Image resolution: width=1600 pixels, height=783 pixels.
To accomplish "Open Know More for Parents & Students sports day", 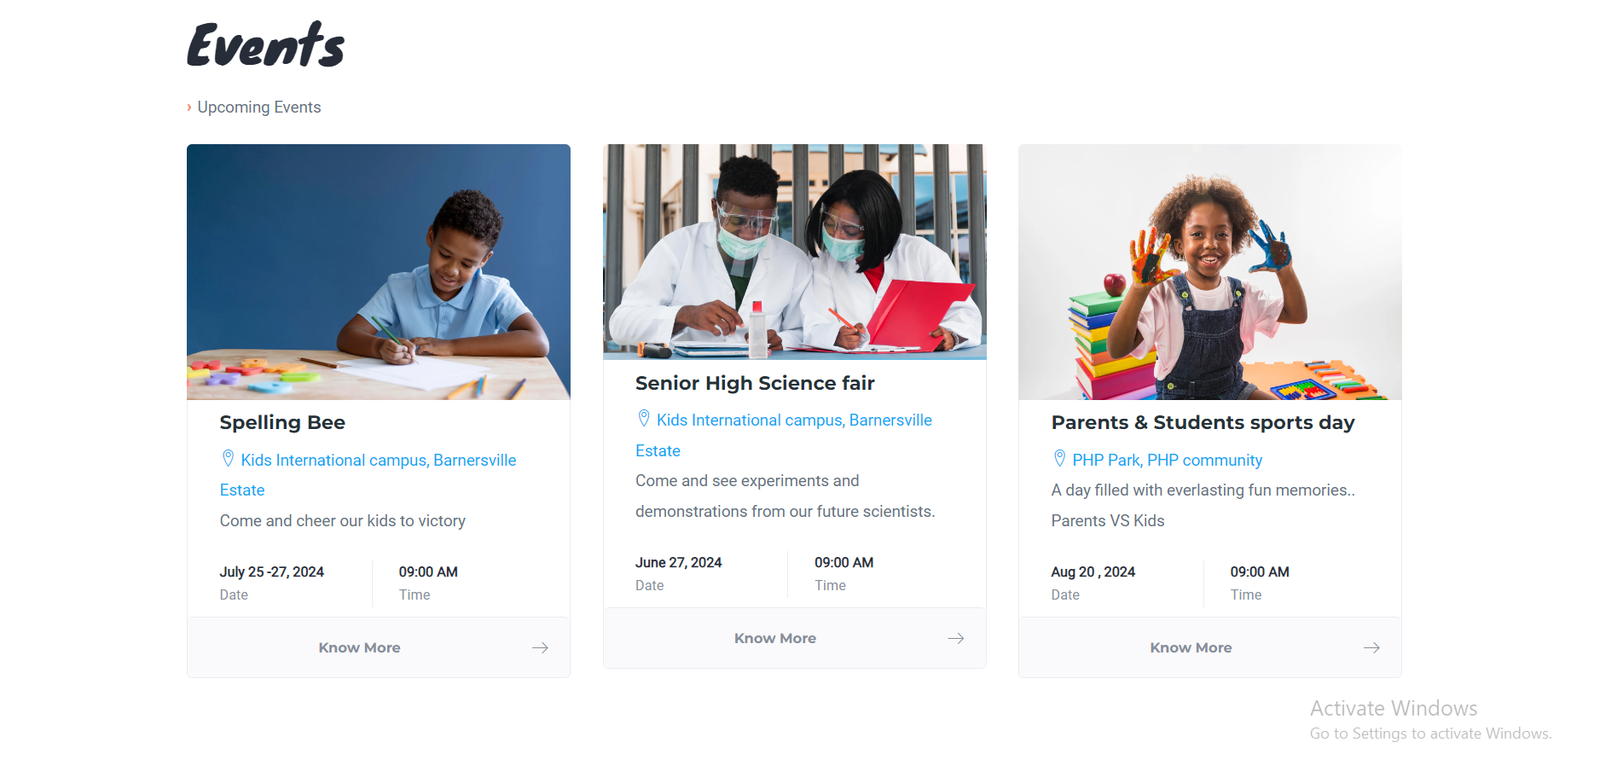I will (x=1191, y=648).
